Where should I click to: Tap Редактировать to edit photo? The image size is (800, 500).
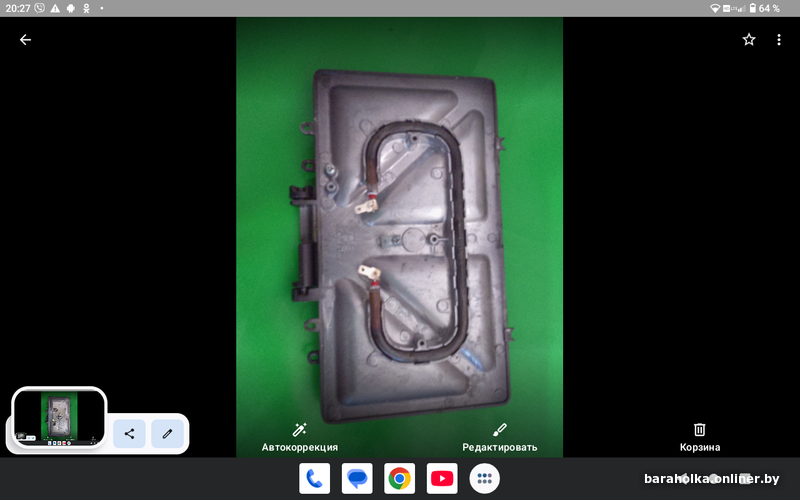pyautogui.click(x=499, y=438)
